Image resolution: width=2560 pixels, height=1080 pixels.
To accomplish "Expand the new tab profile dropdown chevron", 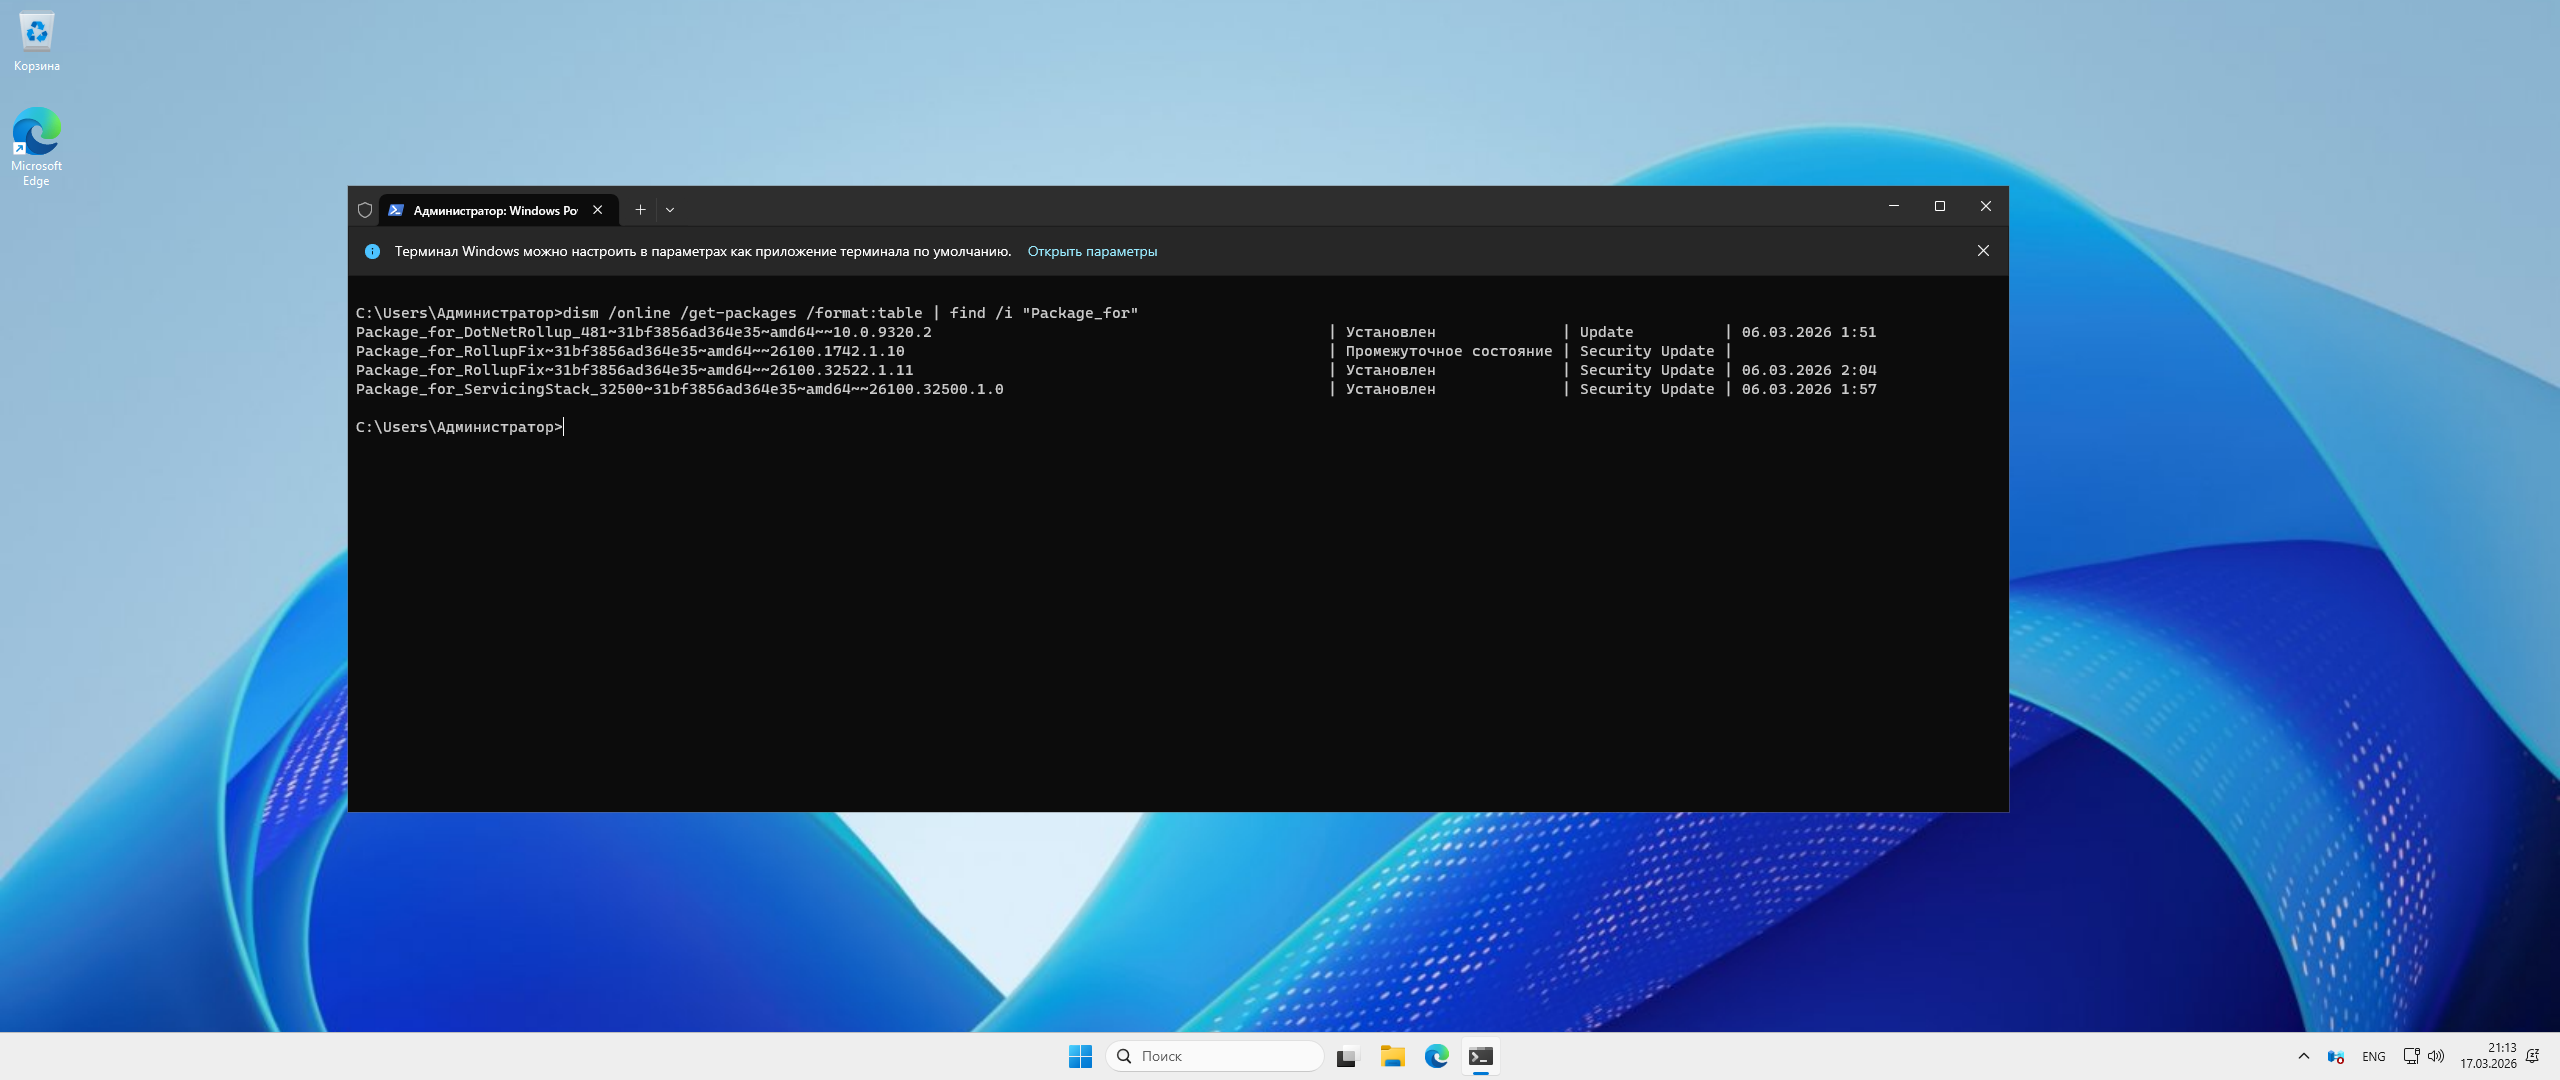I will coord(670,210).
